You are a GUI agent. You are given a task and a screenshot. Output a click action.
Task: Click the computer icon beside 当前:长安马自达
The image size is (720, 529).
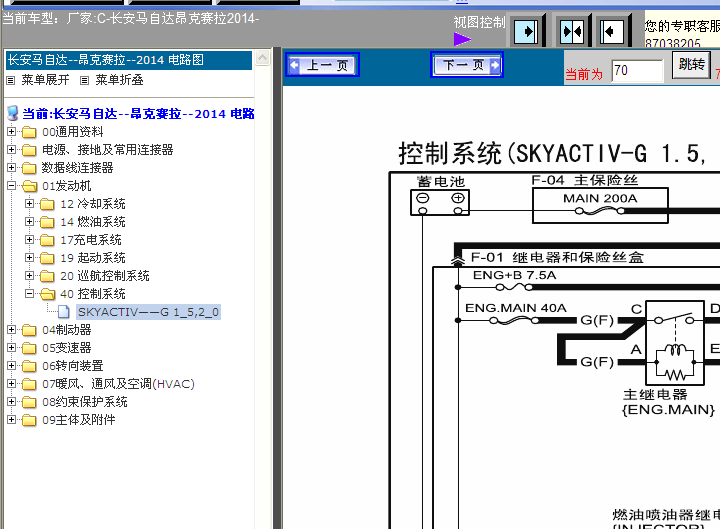13,113
